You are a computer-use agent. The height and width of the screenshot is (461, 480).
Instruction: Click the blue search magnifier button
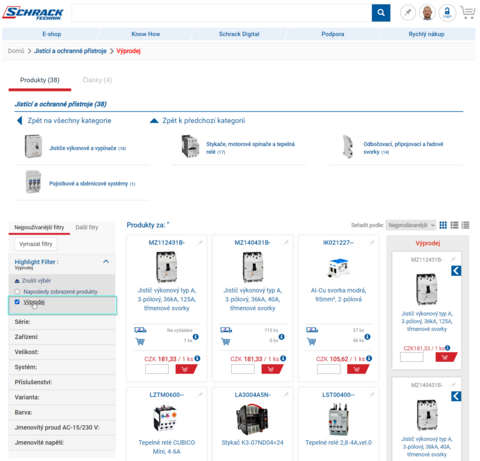click(x=381, y=13)
